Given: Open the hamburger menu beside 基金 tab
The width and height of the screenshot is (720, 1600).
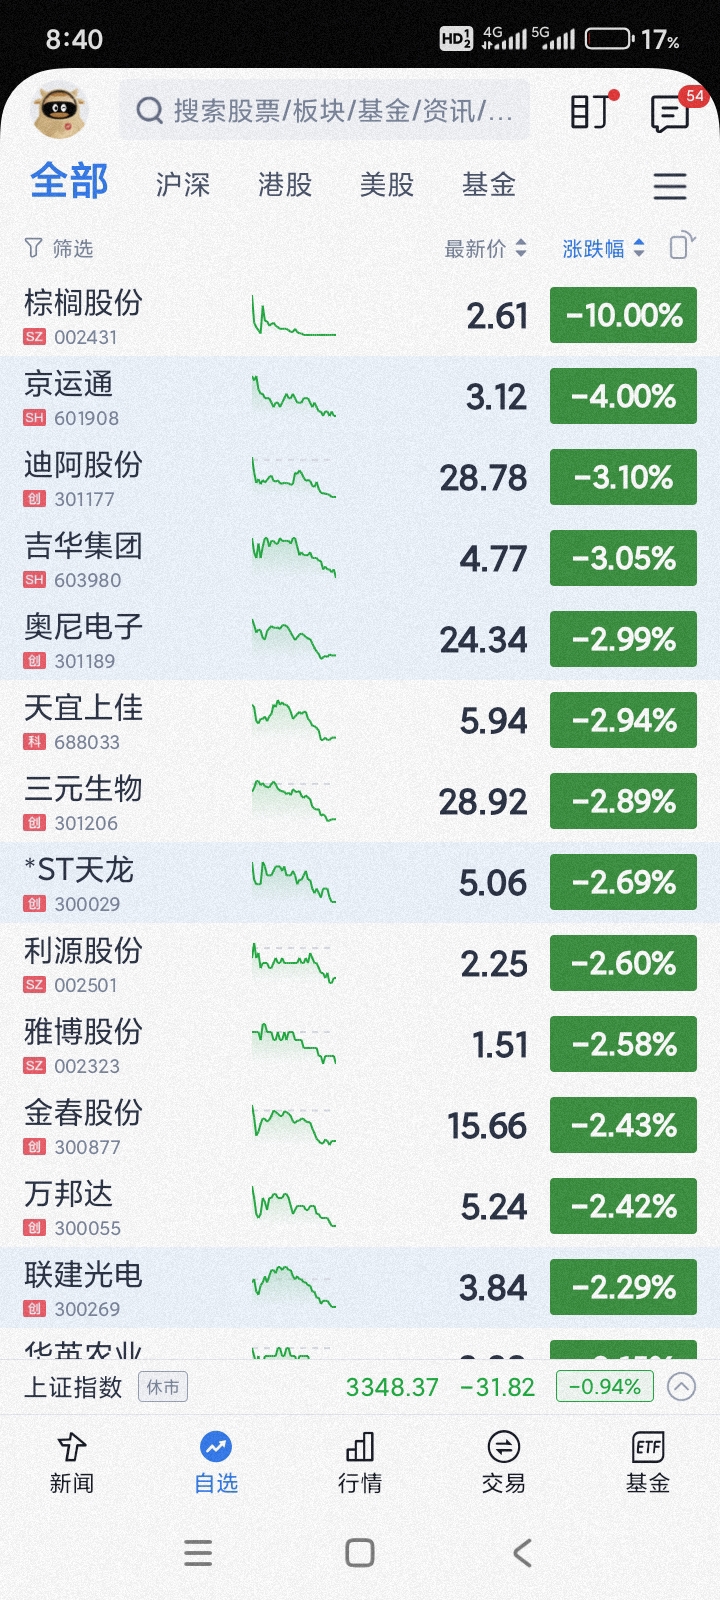Looking at the screenshot, I should 669,186.
